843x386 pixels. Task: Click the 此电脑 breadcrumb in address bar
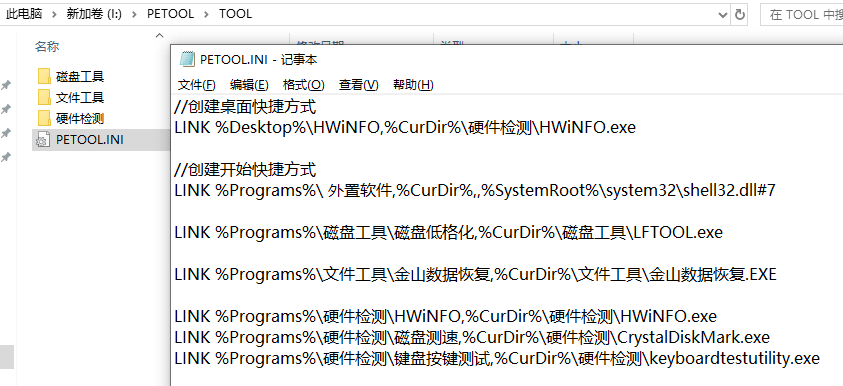coord(24,14)
